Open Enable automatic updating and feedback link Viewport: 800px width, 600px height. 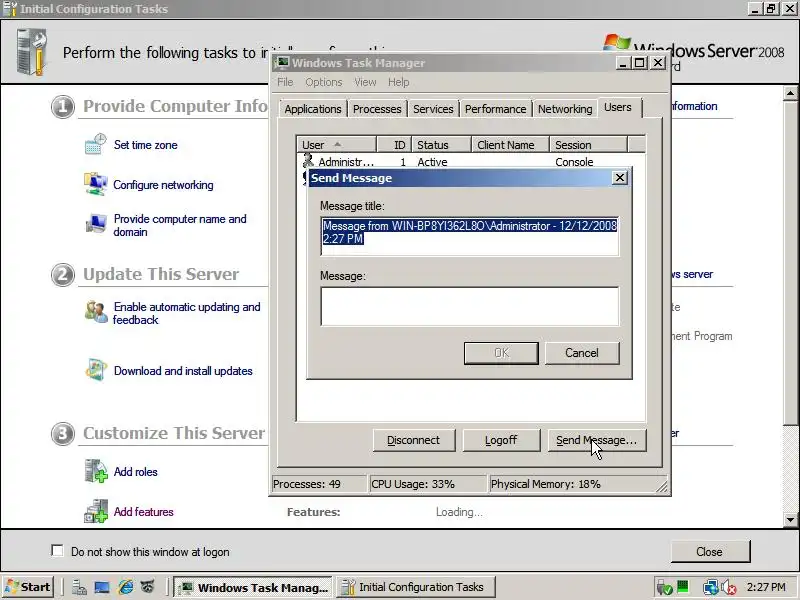point(187,313)
